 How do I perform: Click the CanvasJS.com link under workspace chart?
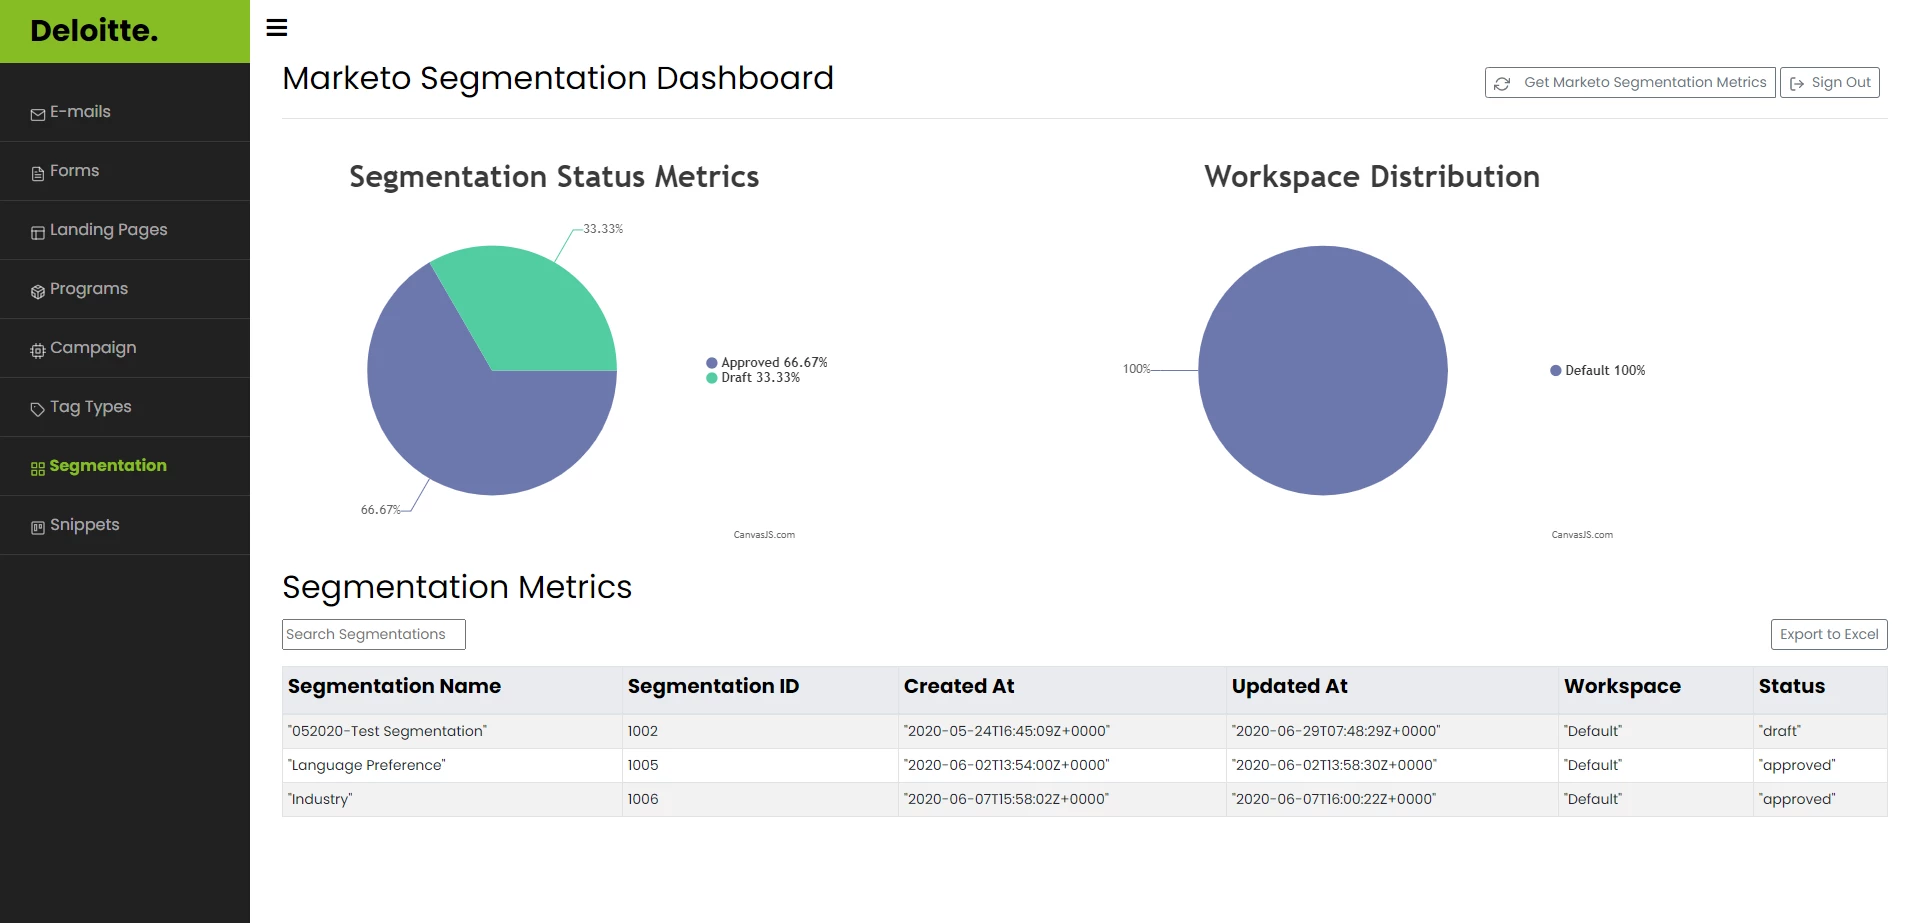click(1582, 535)
